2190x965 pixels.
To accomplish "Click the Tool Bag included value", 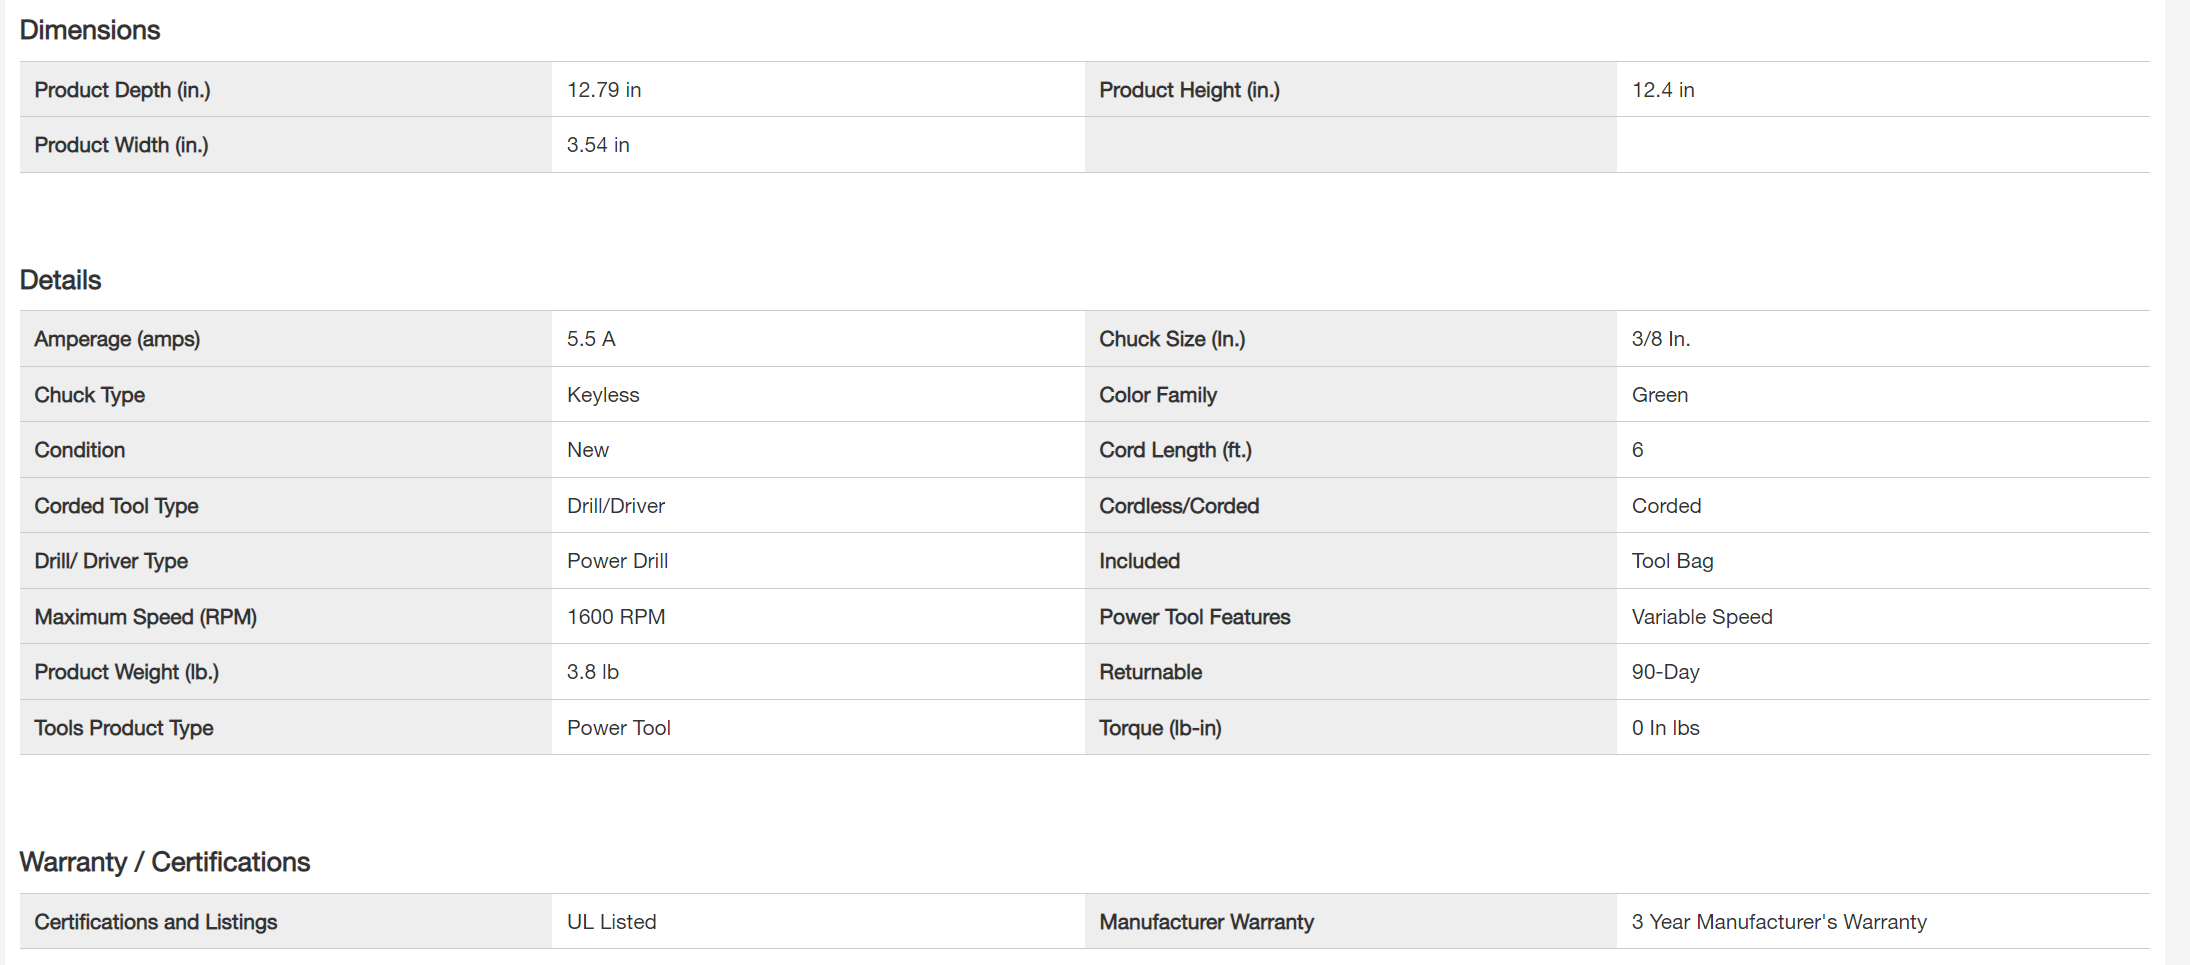I will tap(1672, 561).
